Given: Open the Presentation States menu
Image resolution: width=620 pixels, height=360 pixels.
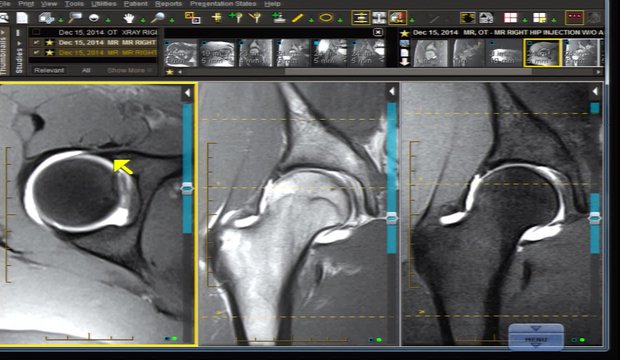Looking at the screenshot, I should (223, 4).
